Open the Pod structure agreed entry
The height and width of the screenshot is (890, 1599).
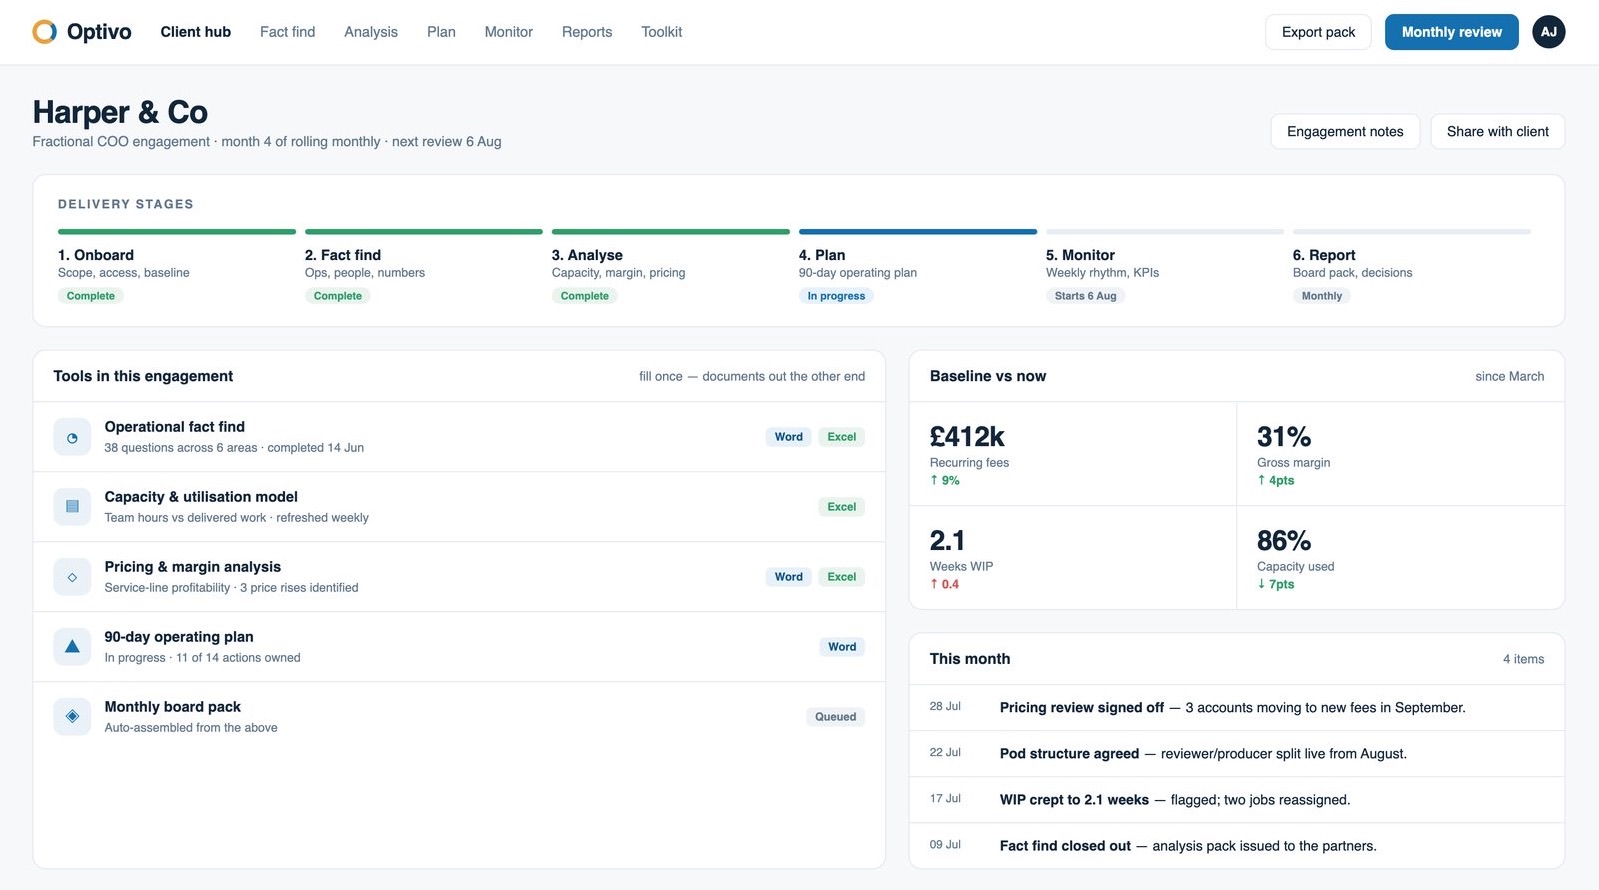1236,754
